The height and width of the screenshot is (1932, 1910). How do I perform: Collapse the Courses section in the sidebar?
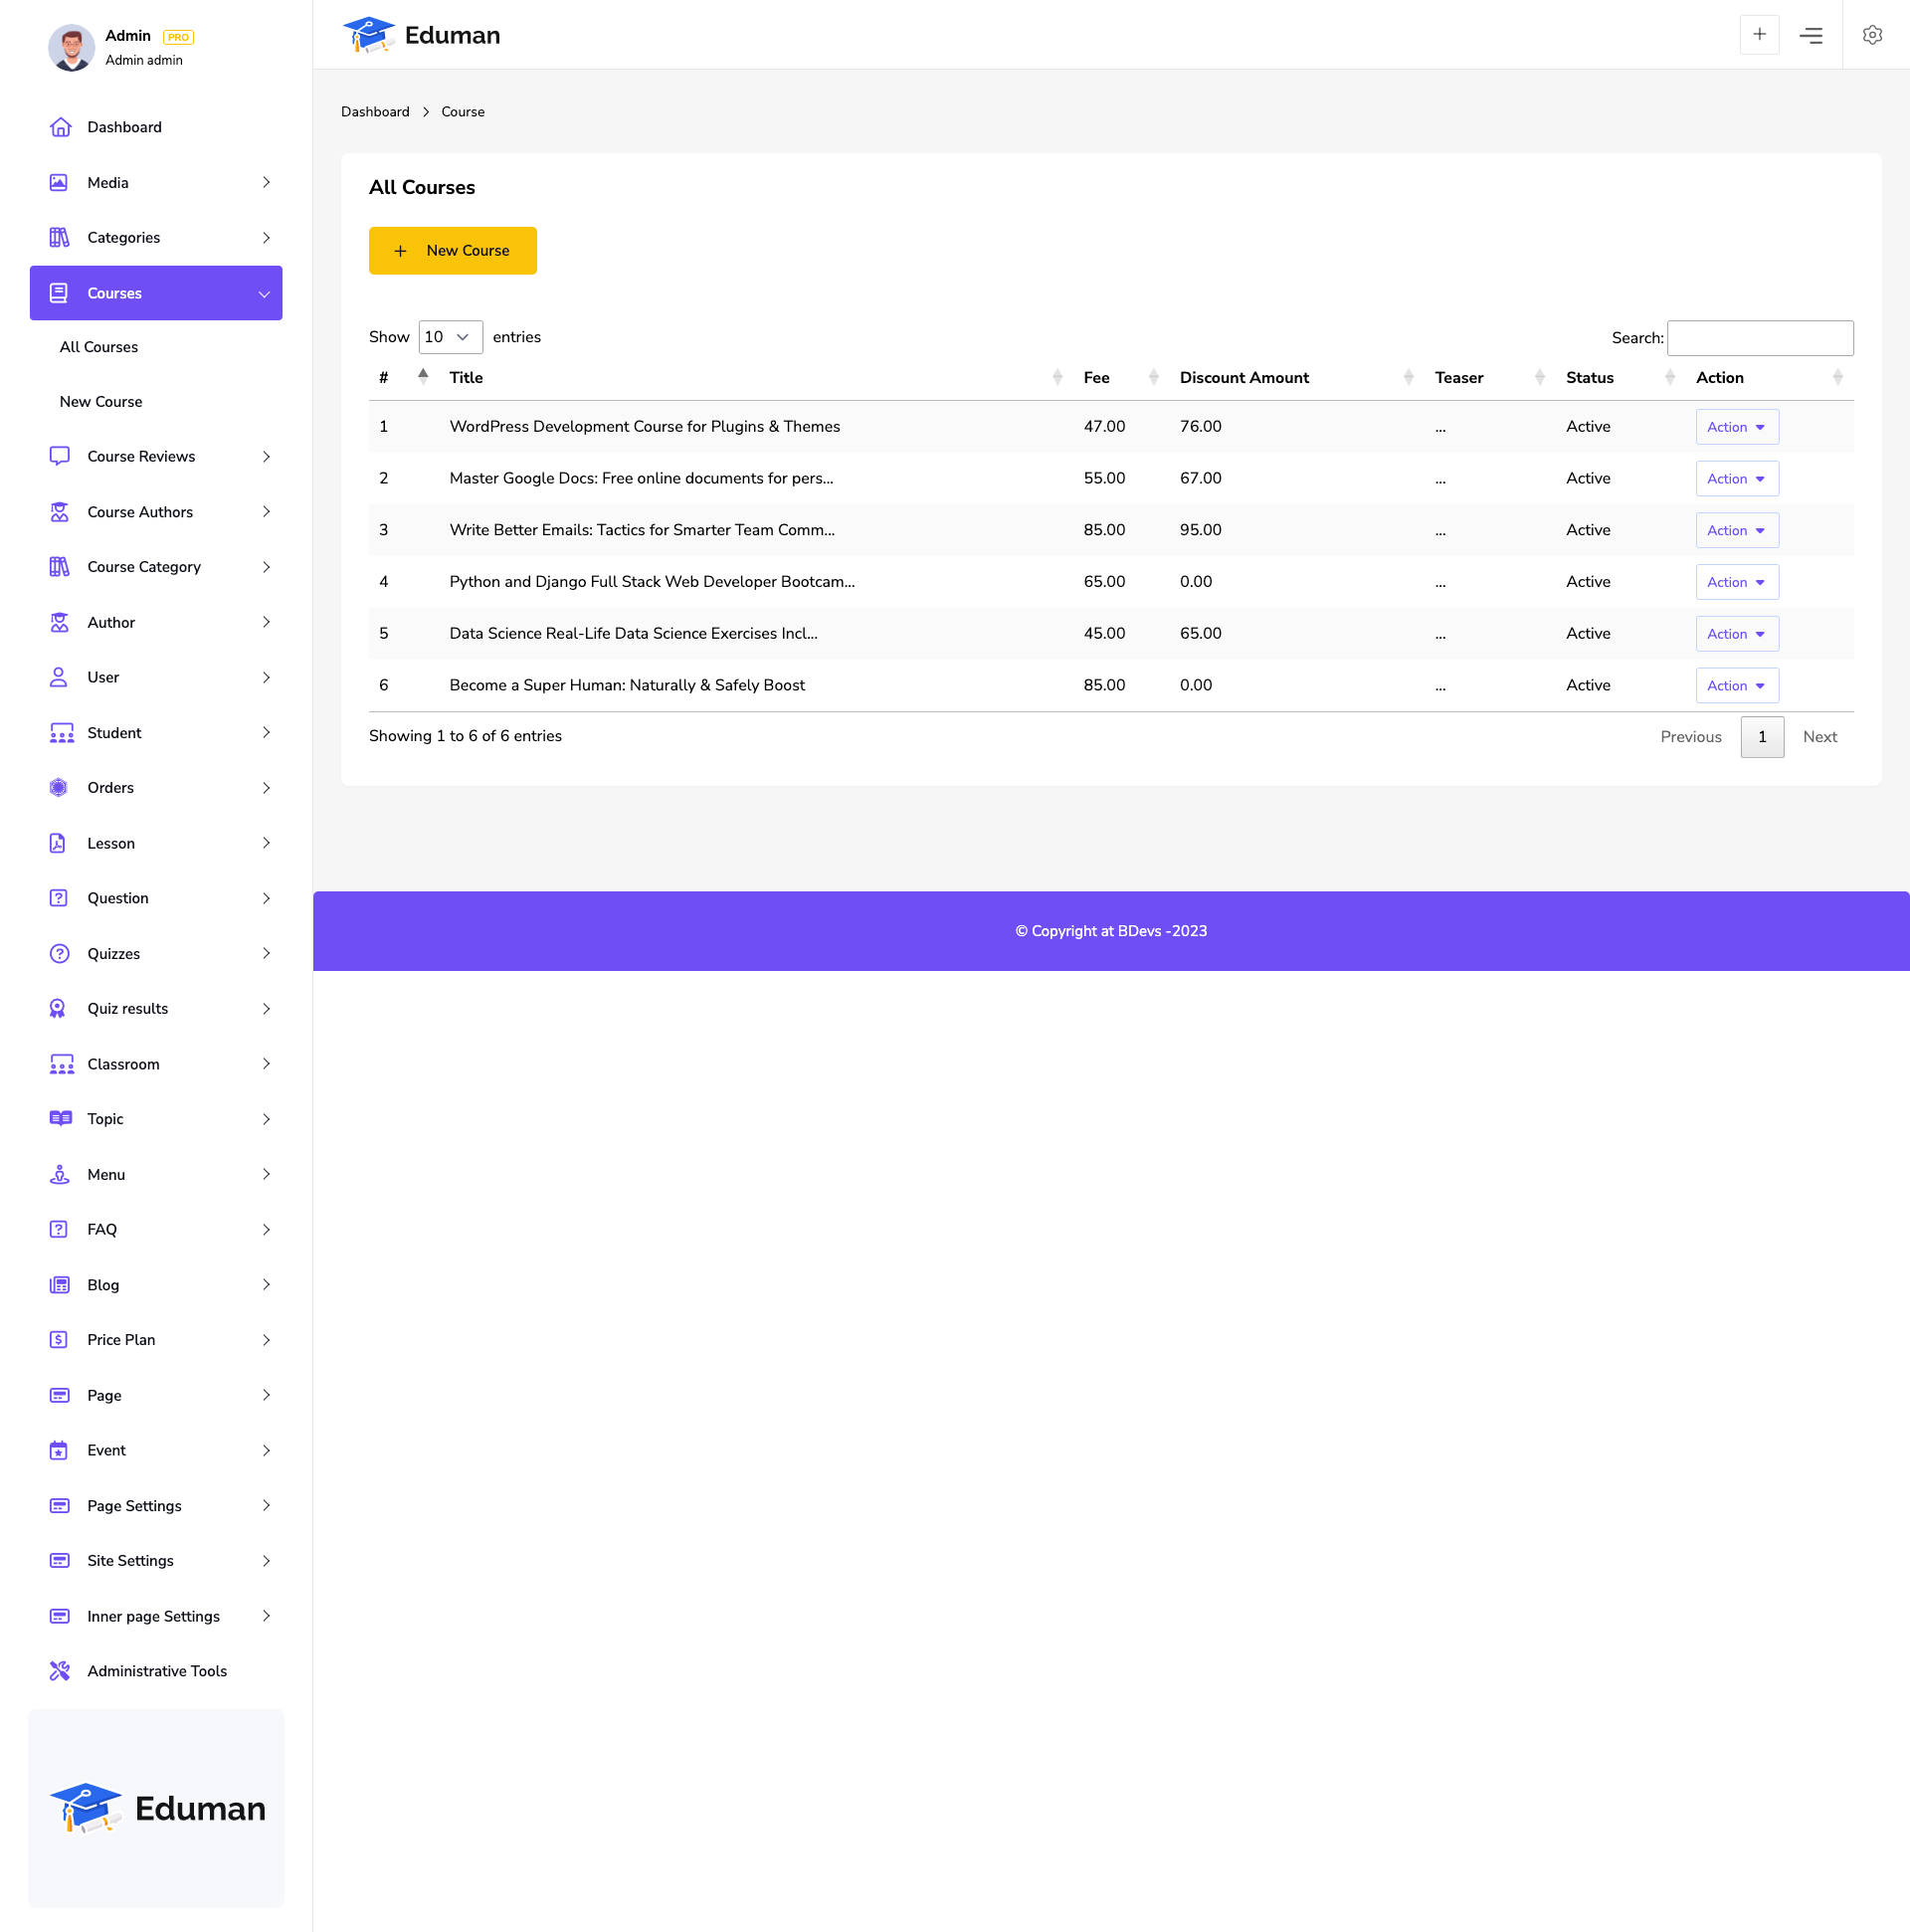coord(263,293)
